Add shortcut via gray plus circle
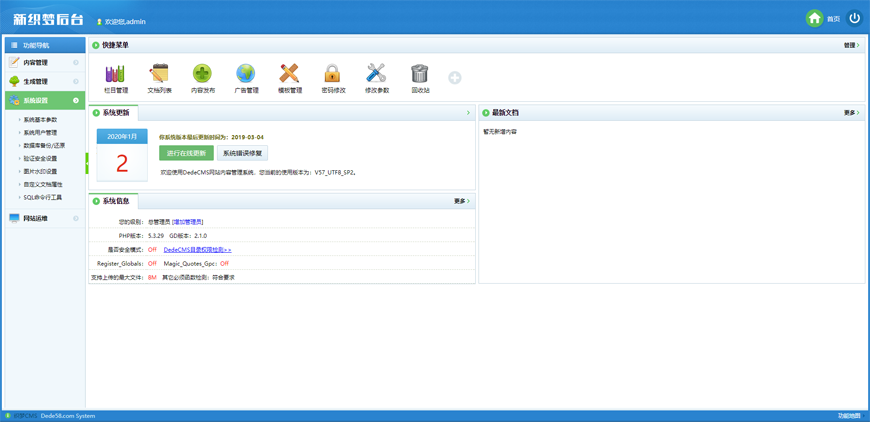 coord(454,78)
